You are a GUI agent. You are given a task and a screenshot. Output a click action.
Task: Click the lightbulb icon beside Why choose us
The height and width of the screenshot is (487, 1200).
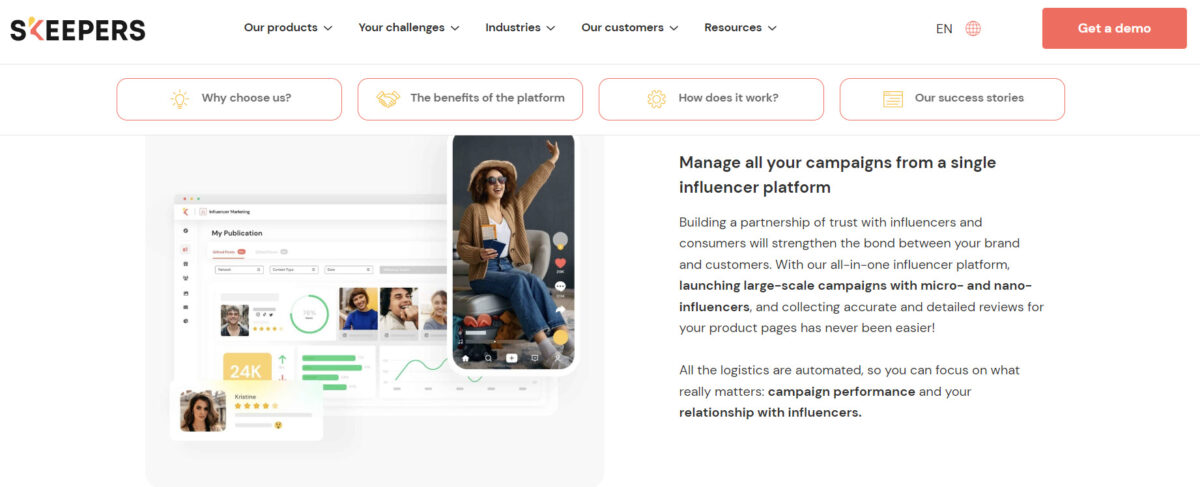[x=179, y=98]
